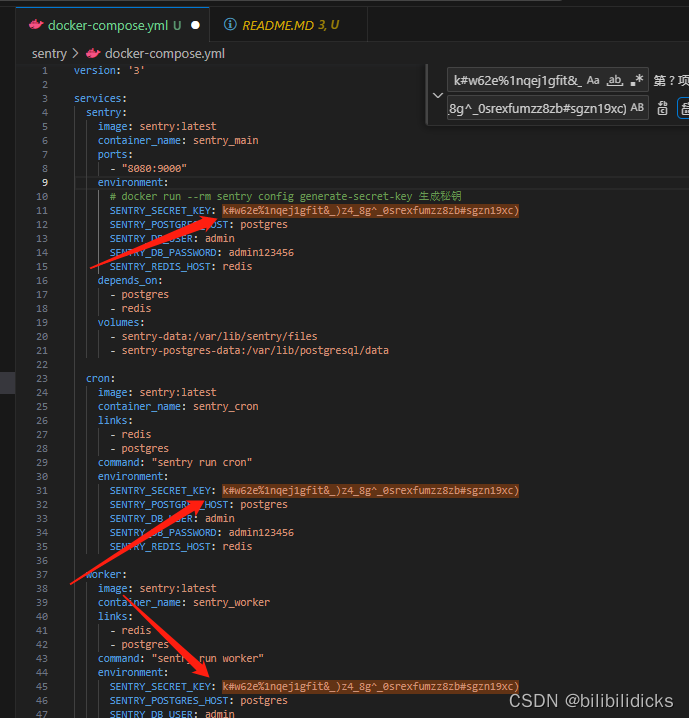Click the highlighted secret key on line 45
The width and height of the screenshot is (689, 718).
pos(370,686)
